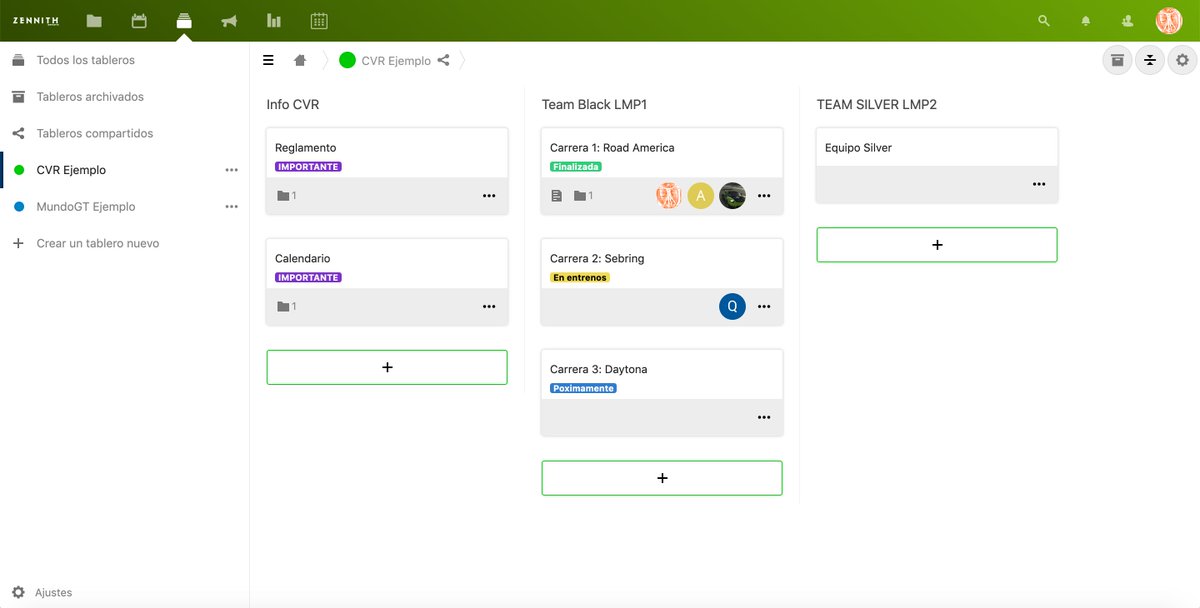Open the three-dot menu on Calendario card
This screenshot has height=608, width=1200.
tap(489, 306)
